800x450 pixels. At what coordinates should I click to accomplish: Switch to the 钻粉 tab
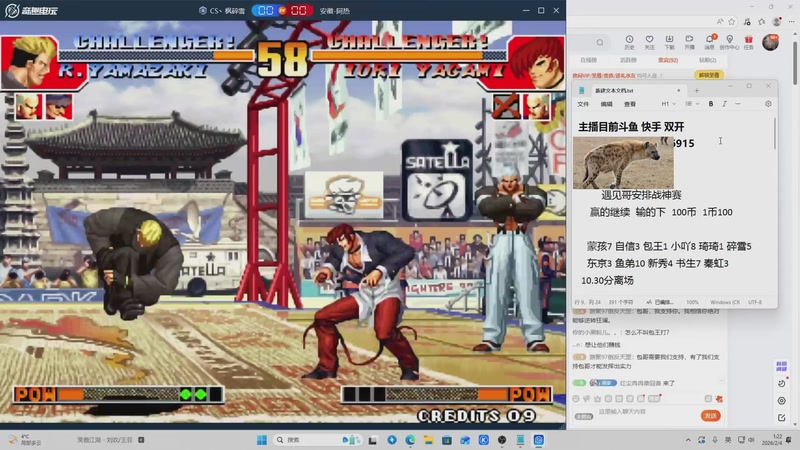click(707, 60)
